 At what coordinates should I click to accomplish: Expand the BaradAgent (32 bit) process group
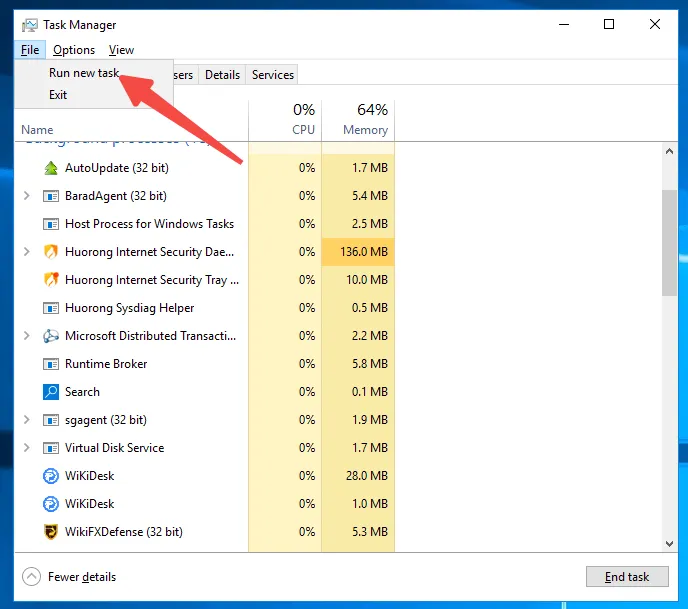tap(27, 196)
